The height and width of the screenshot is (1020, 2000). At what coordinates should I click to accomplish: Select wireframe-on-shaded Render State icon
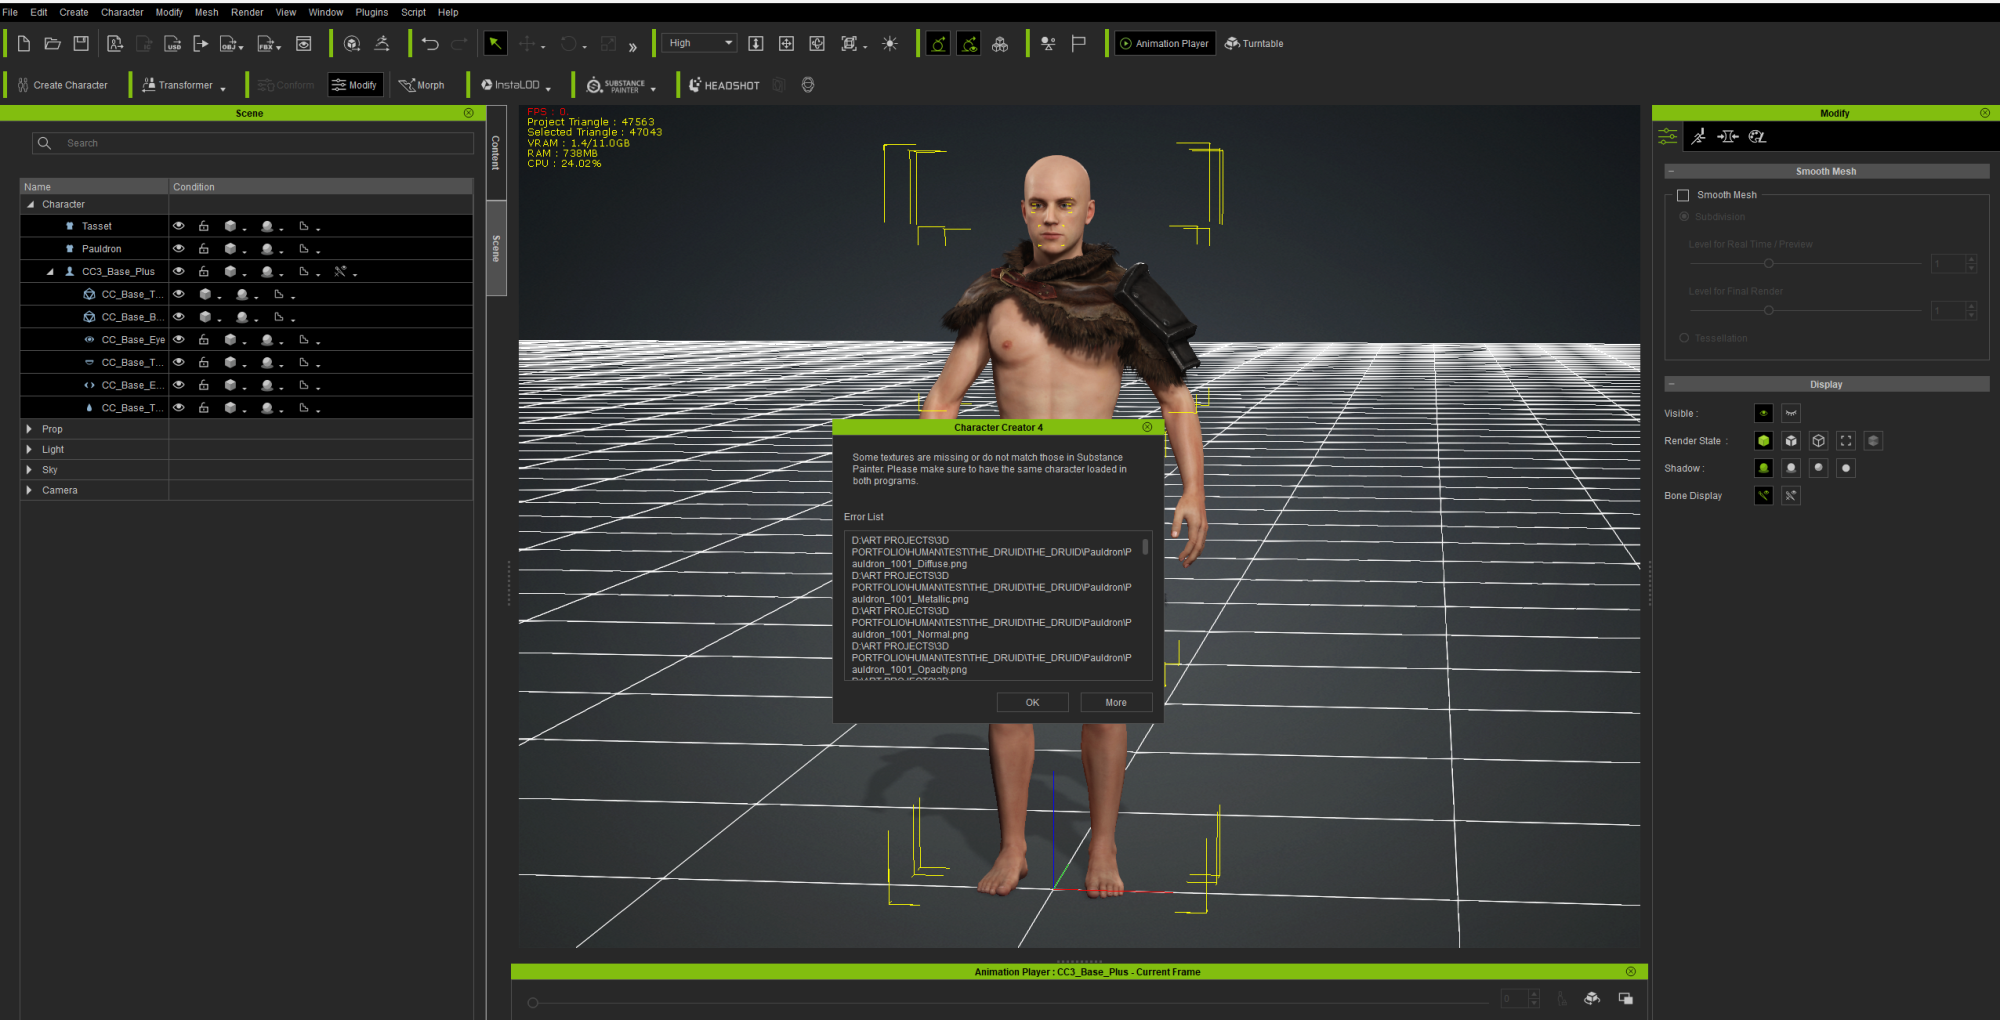[x=1791, y=440]
